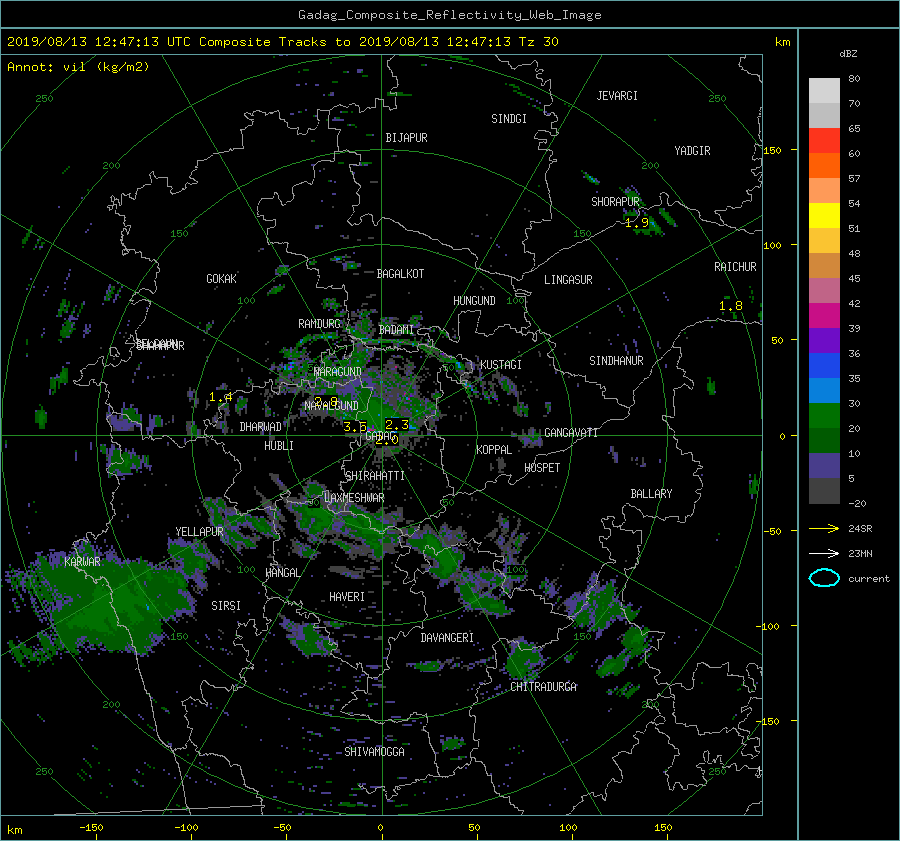Click the YELLAPUR city label
This screenshot has height=841, width=900.
click(x=199, y=532)
